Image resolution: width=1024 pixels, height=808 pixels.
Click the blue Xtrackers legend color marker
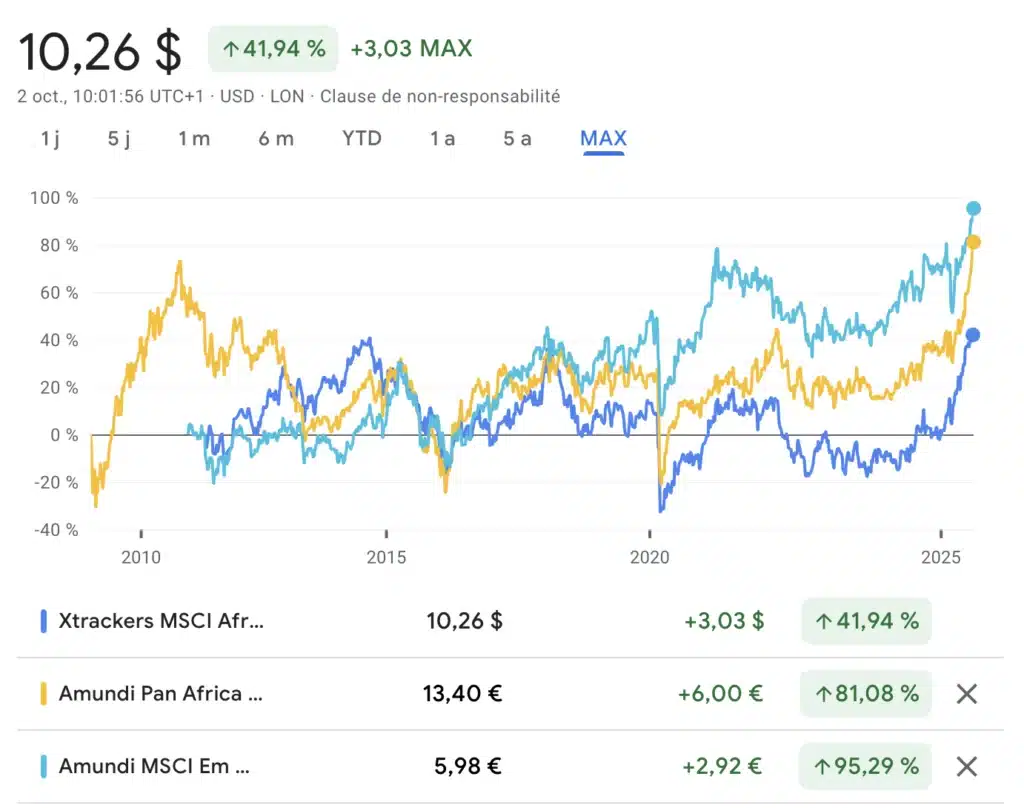(x=43, y=621)
